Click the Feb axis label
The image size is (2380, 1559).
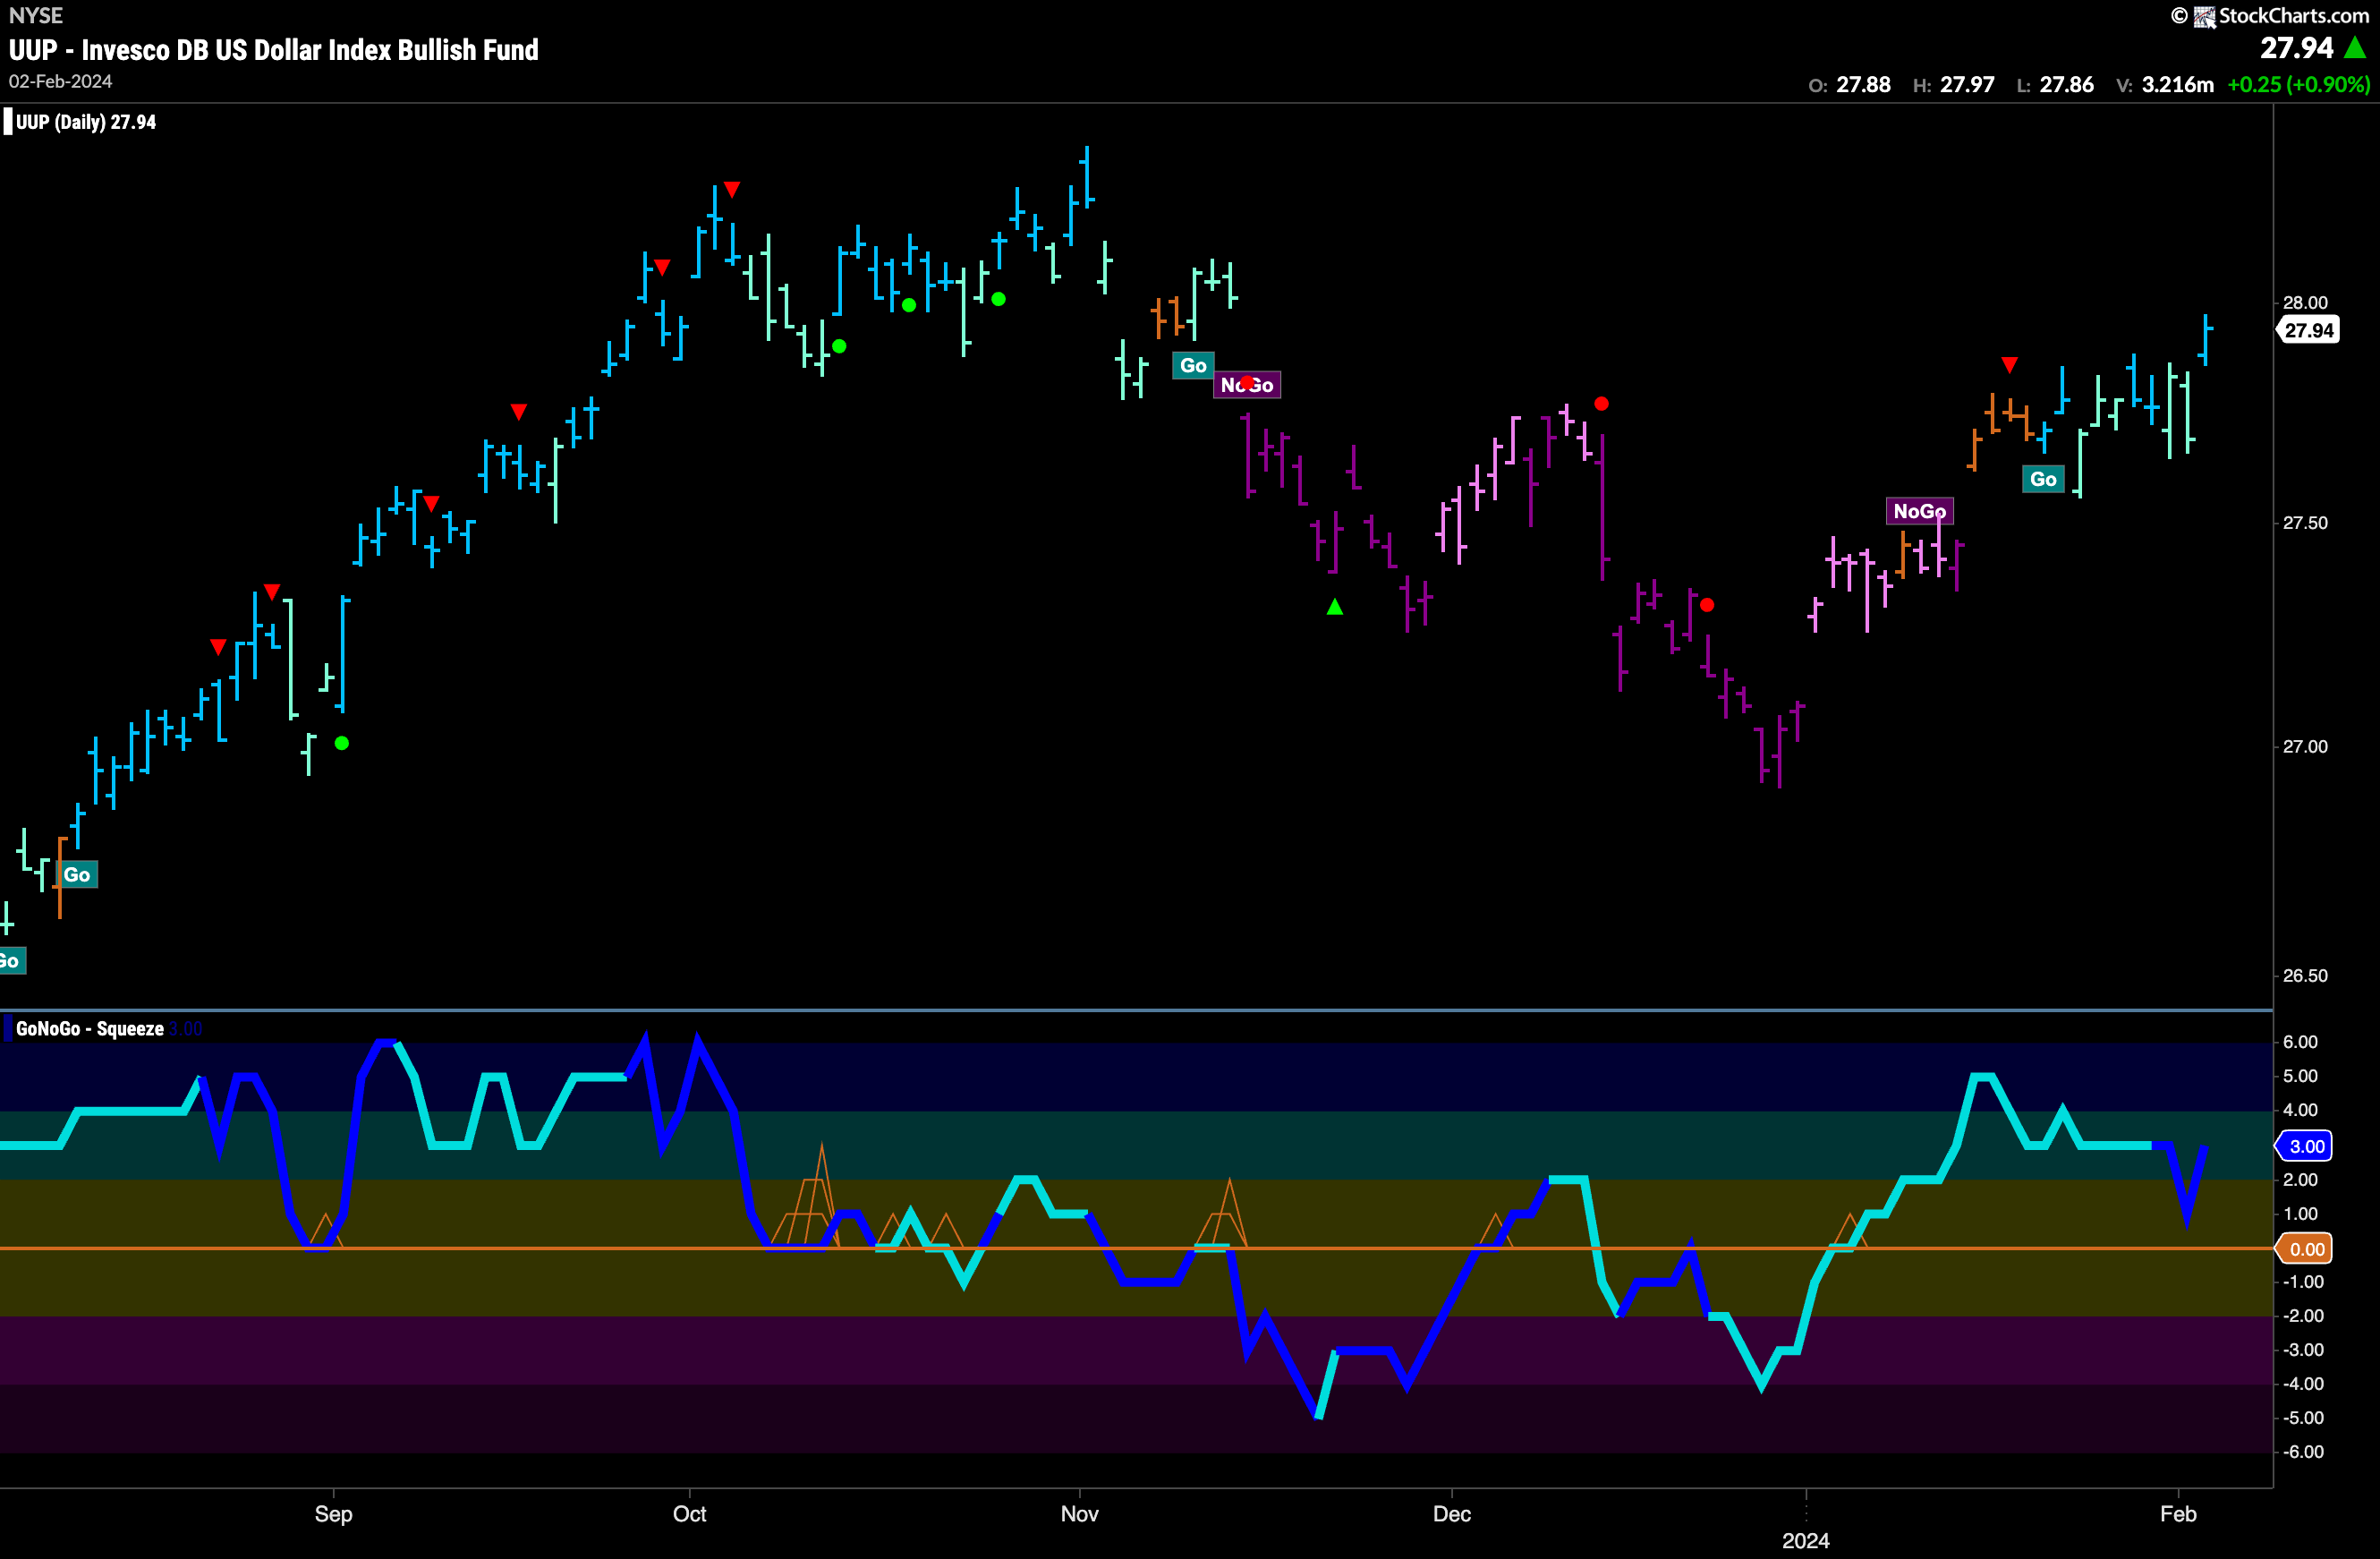tap(2178, 1514)
